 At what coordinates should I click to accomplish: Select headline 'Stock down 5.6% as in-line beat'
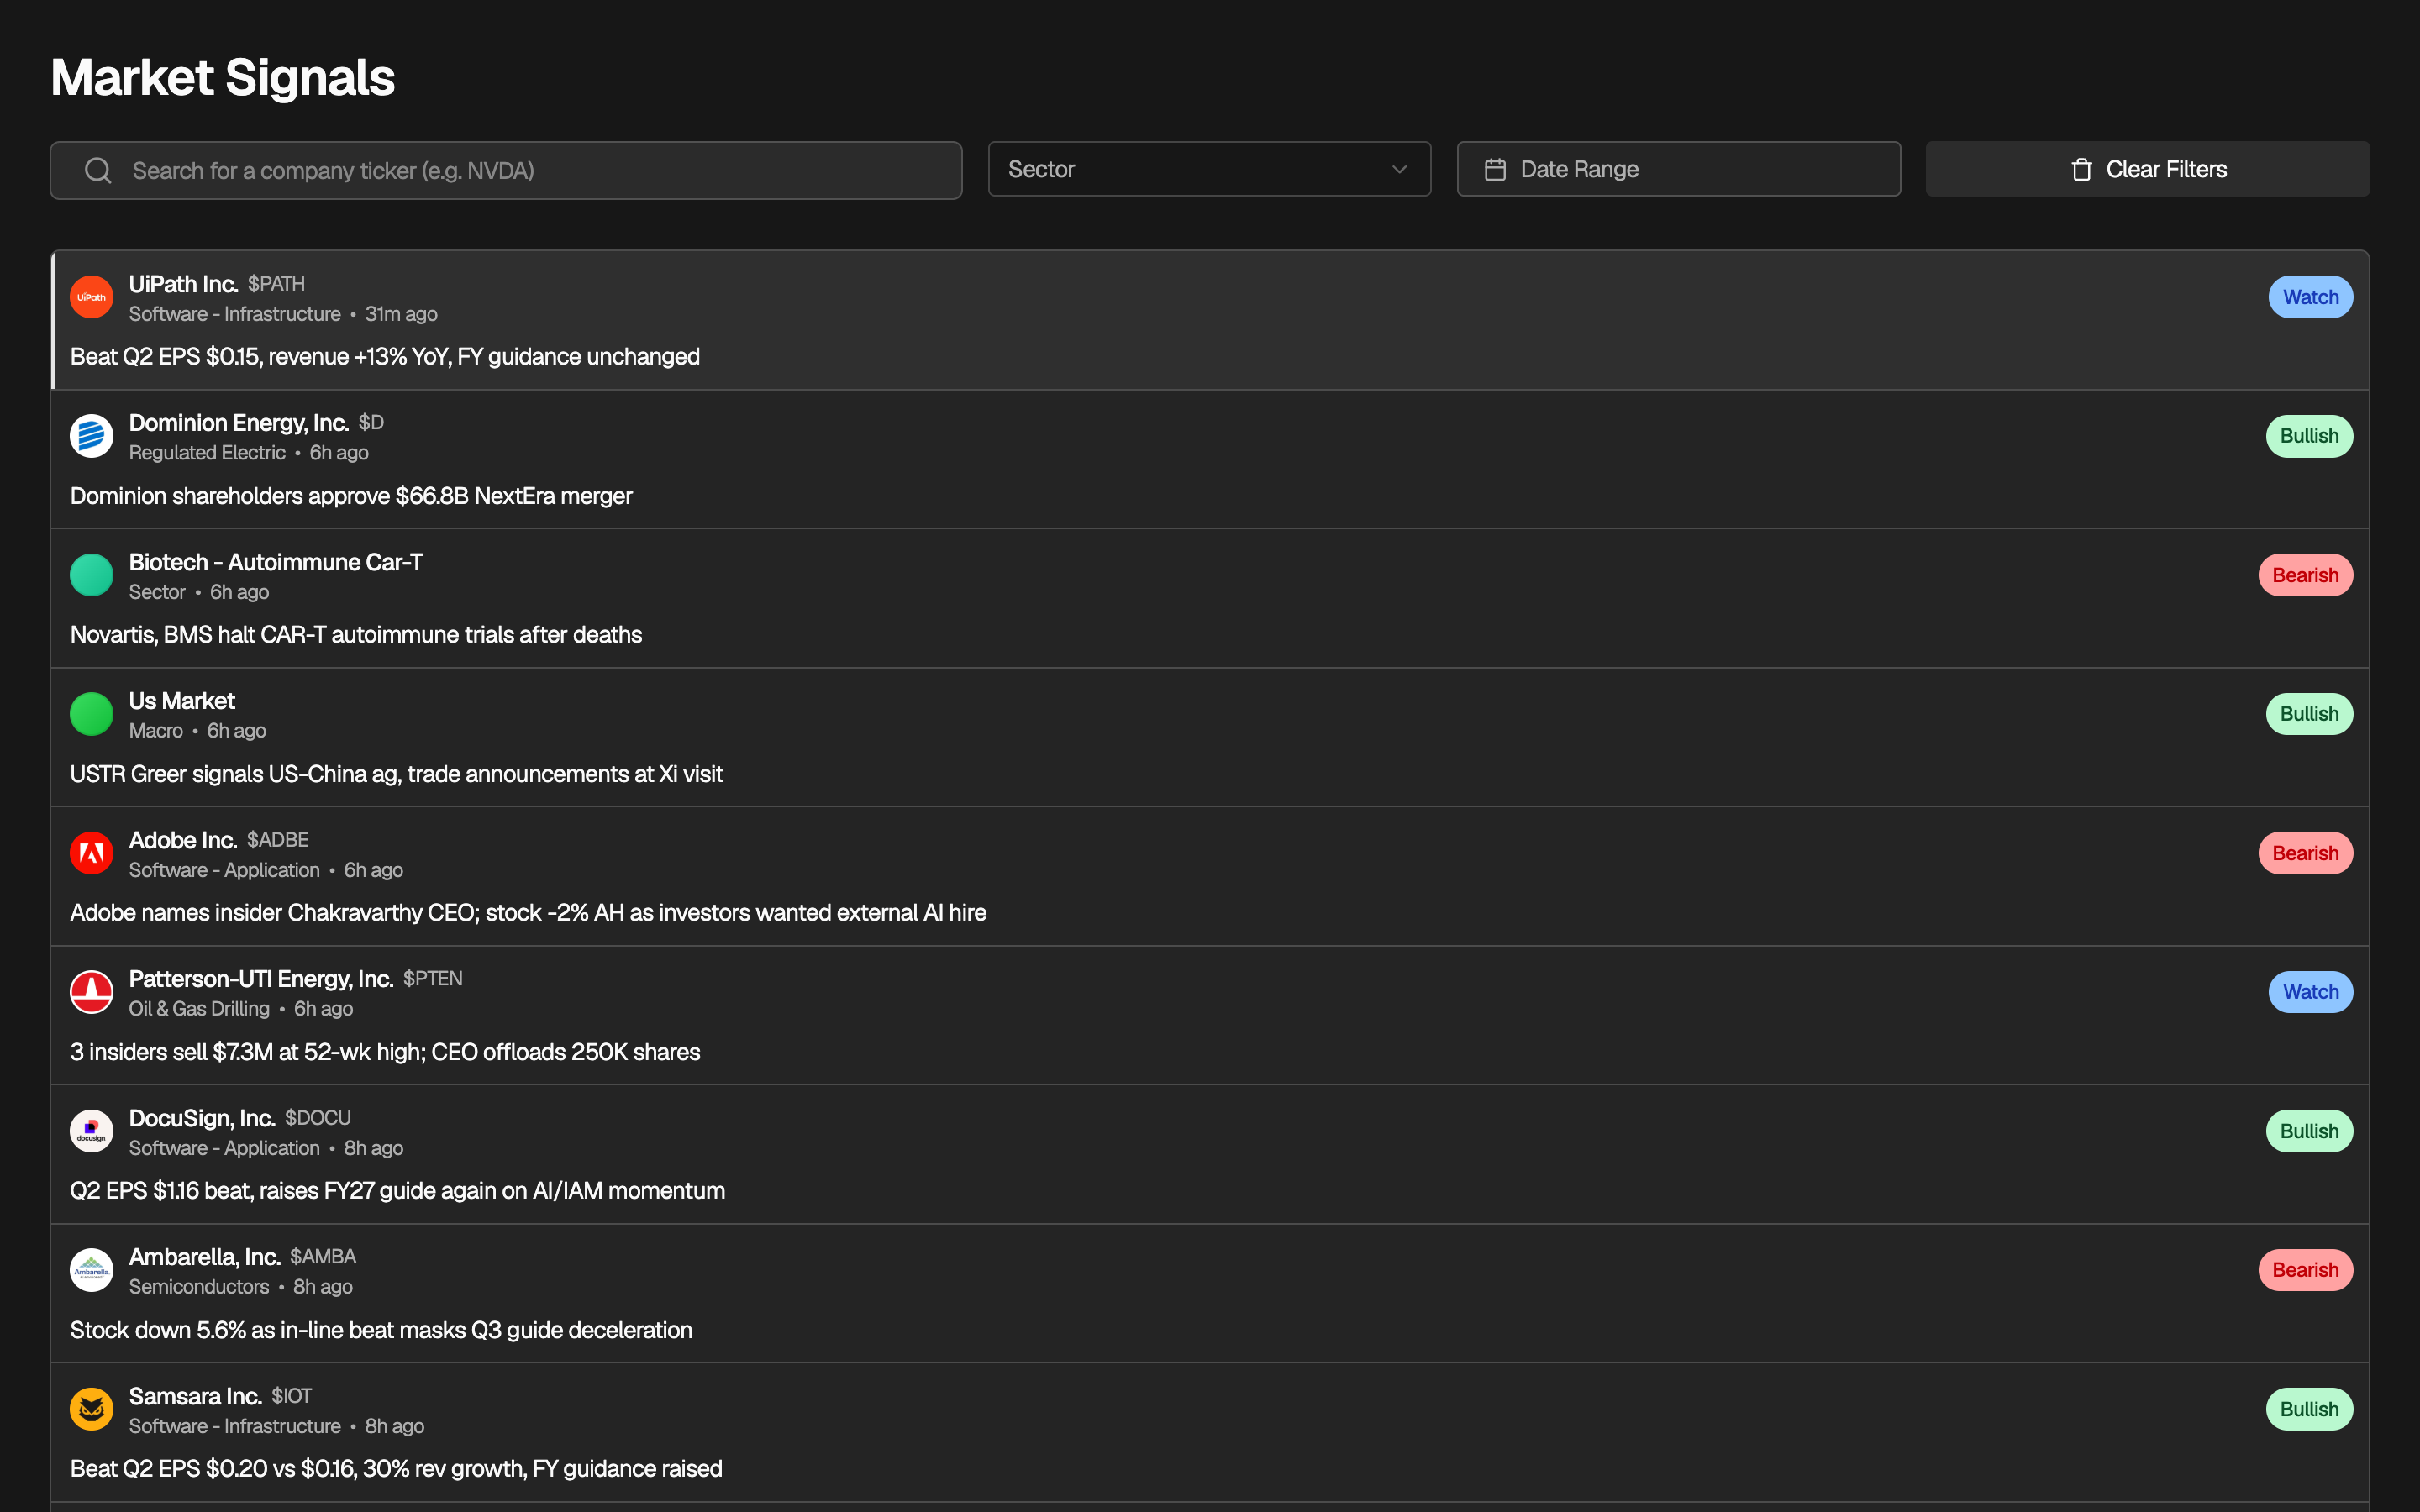(x=381, y=1330)
